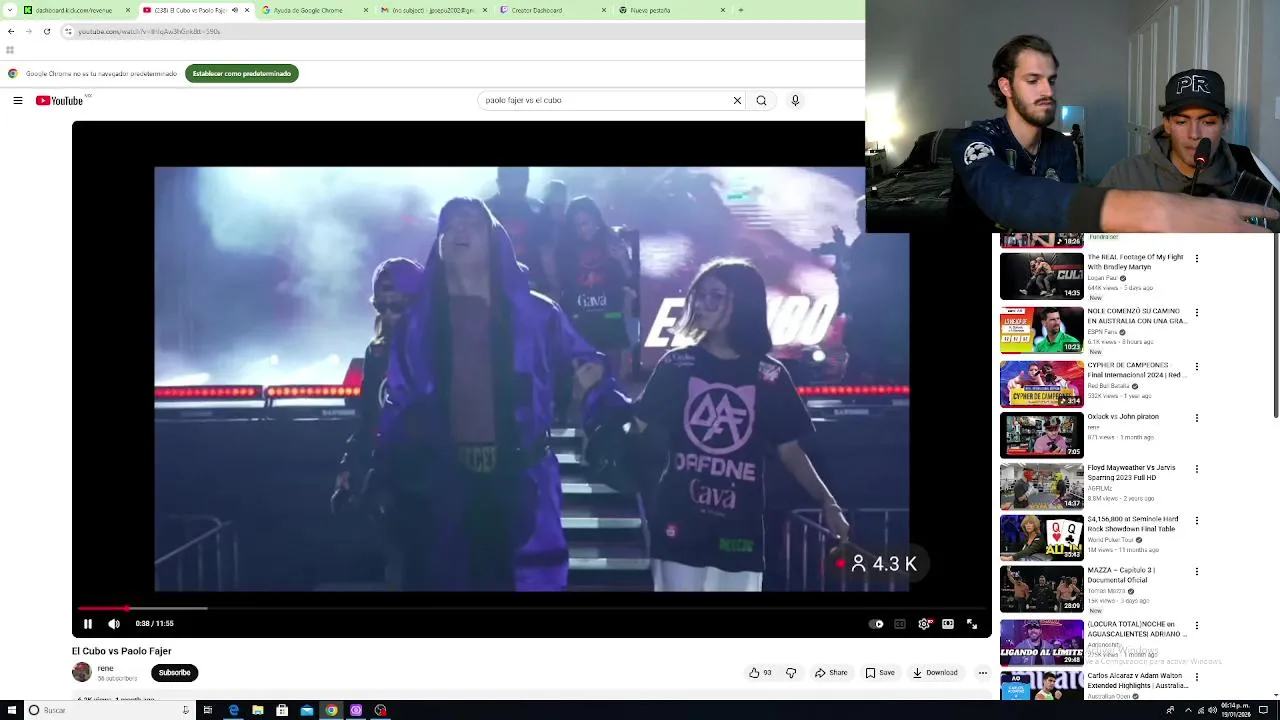Open YouTube guide hamburger menu
Screen dimensions: 1280x720
(x=18, y=100)
